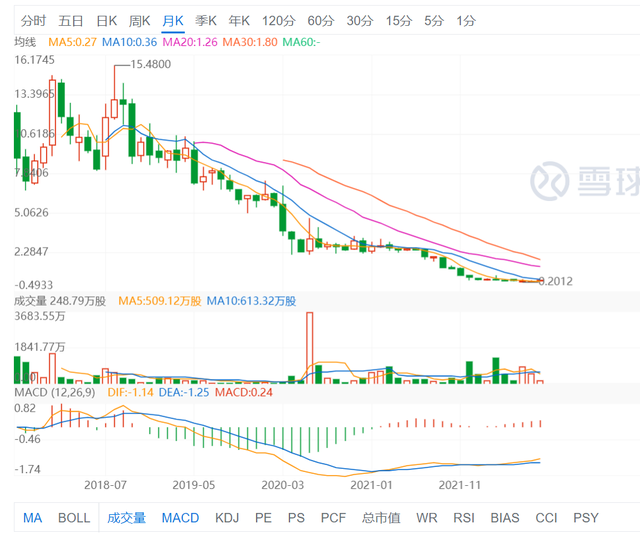Click the 2018-07 date axis label
Screen dimensions: 640x535
click(x=105, y=485)
